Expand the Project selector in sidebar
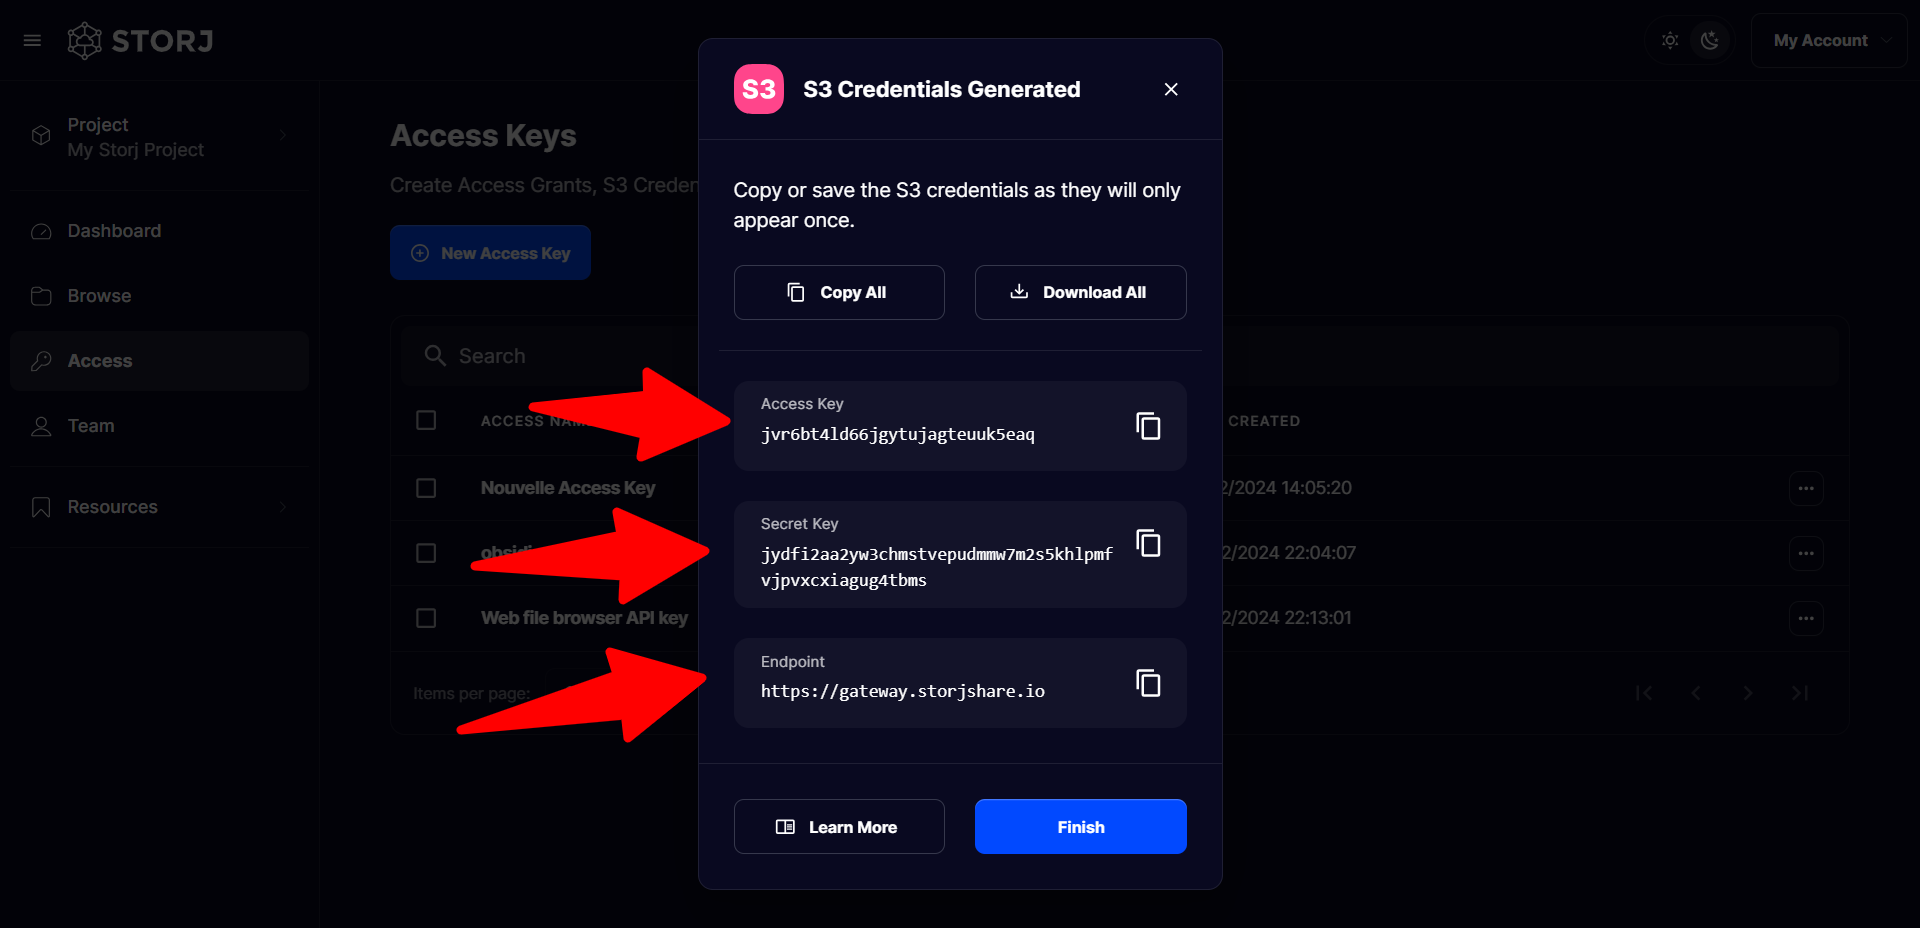Viewport: 1920px width, 928px height. pyautogui.click(x=160, y=137)
